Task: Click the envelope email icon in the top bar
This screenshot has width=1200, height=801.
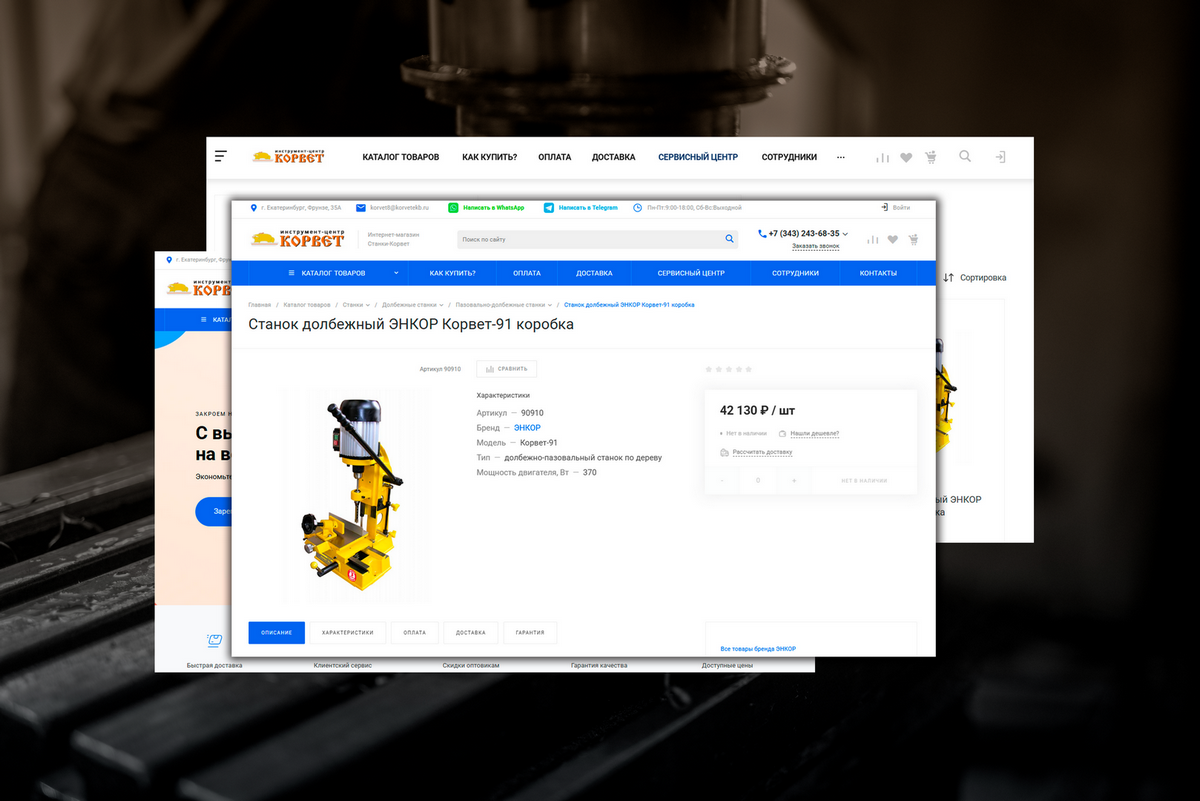Action: [x=360, y=207]
